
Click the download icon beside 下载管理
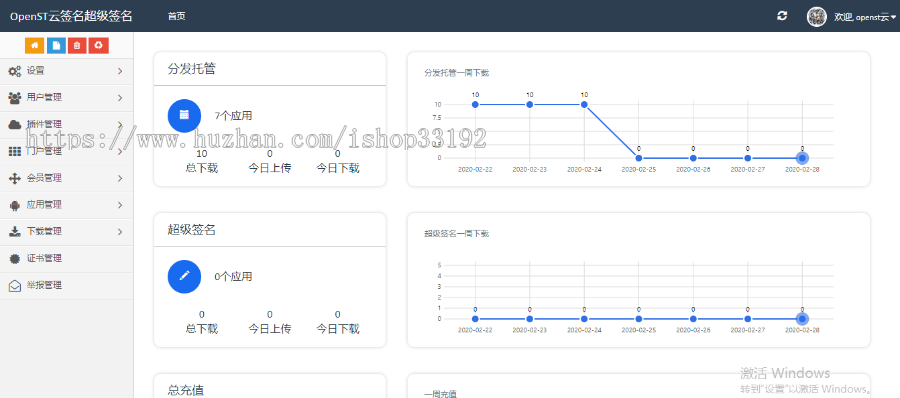click(x=15, y=231)
